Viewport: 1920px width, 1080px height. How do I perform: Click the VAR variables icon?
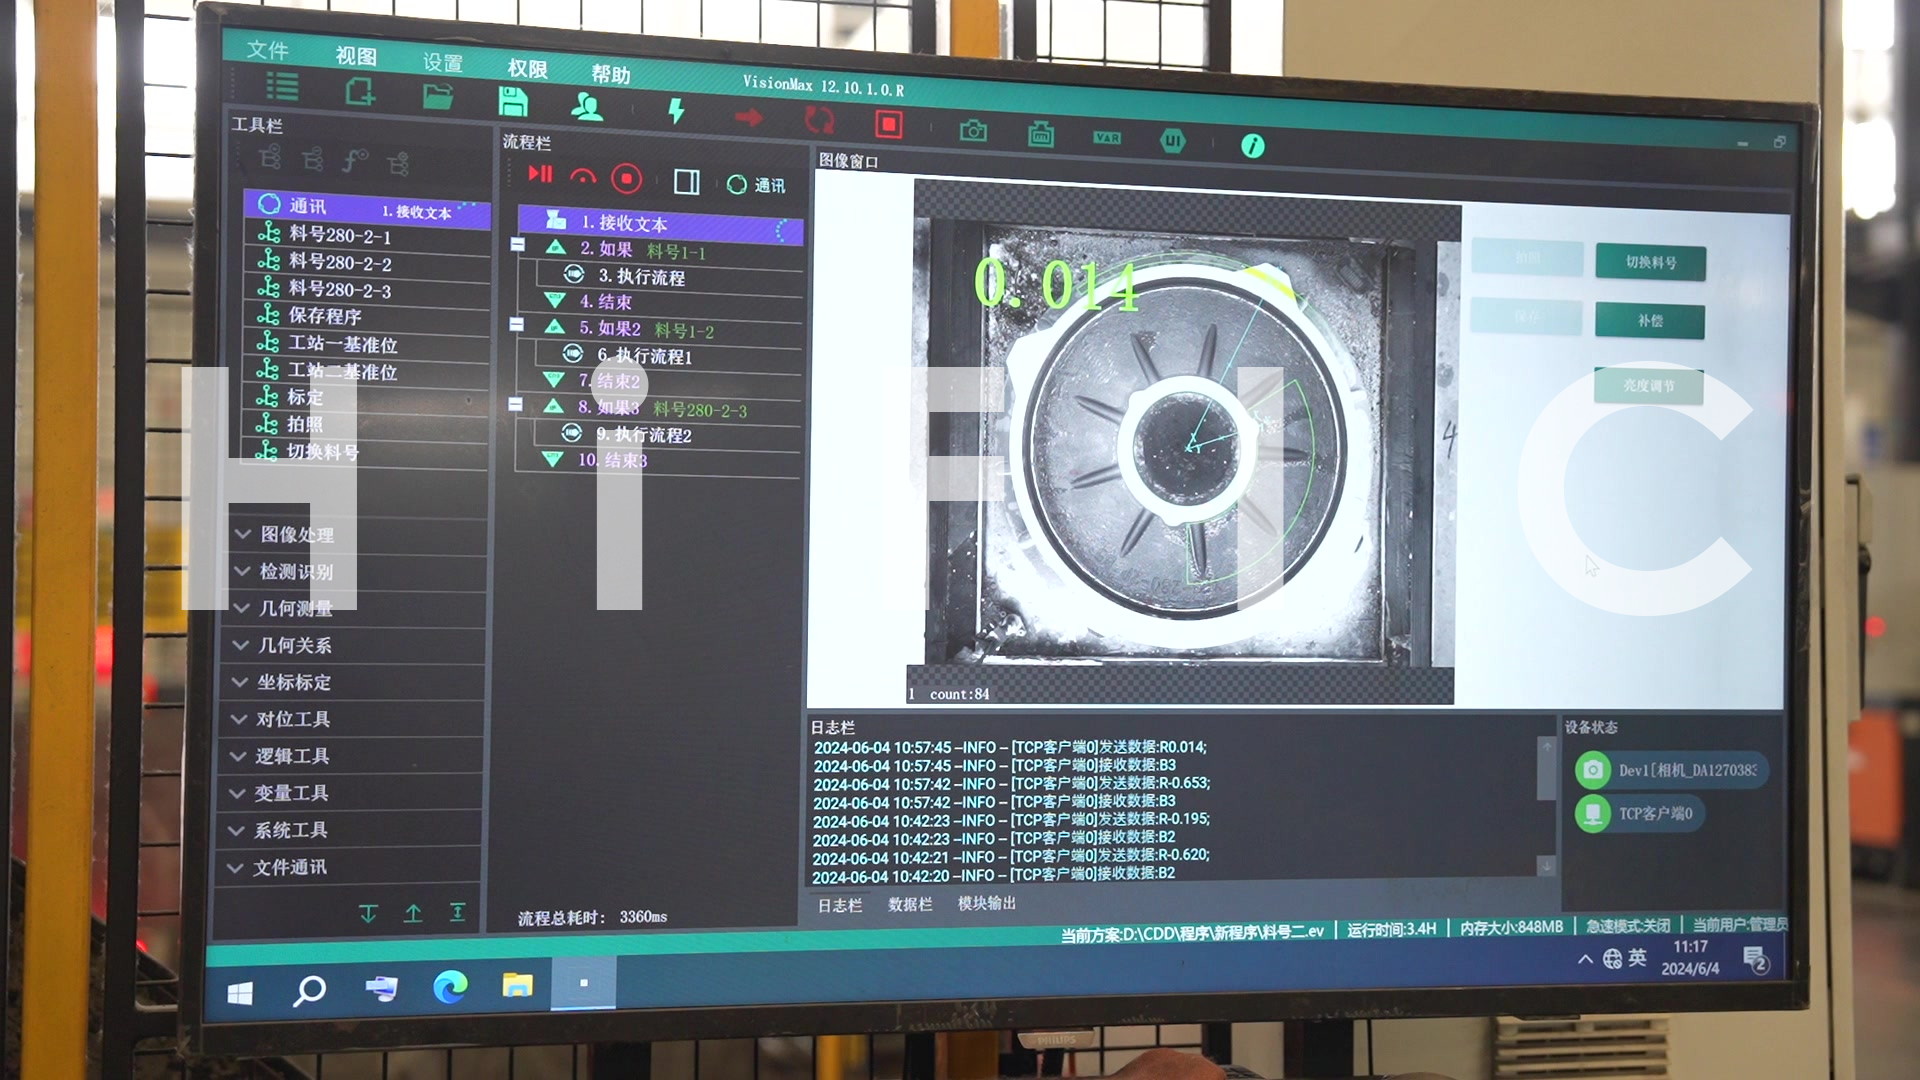coord(1107,137)
